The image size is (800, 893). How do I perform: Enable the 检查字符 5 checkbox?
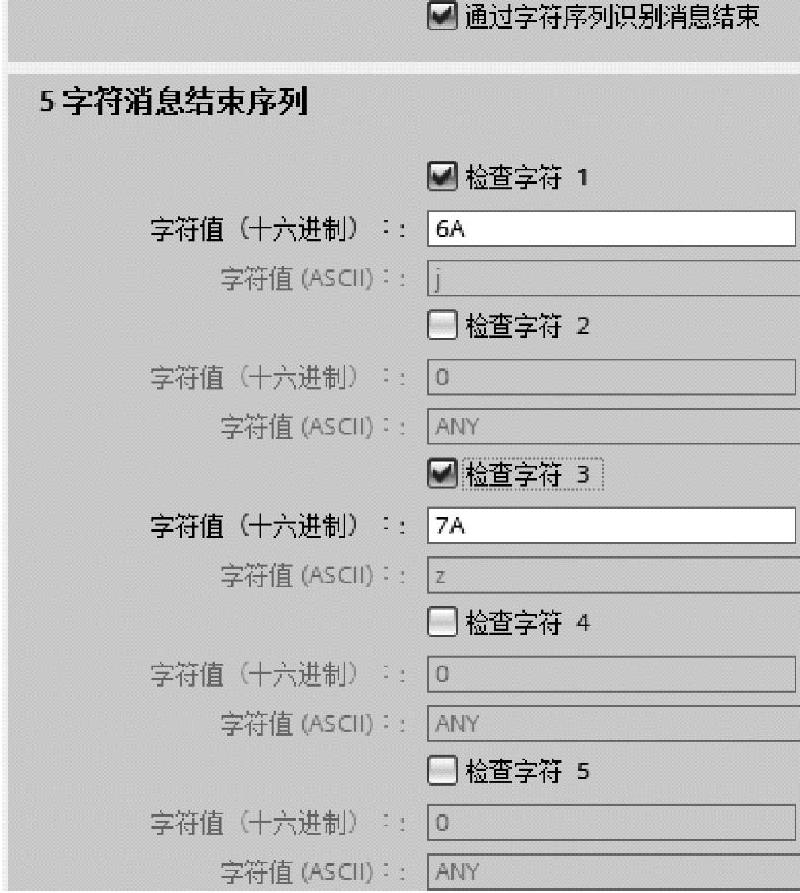pyautogui.click(x=441, y=771)
